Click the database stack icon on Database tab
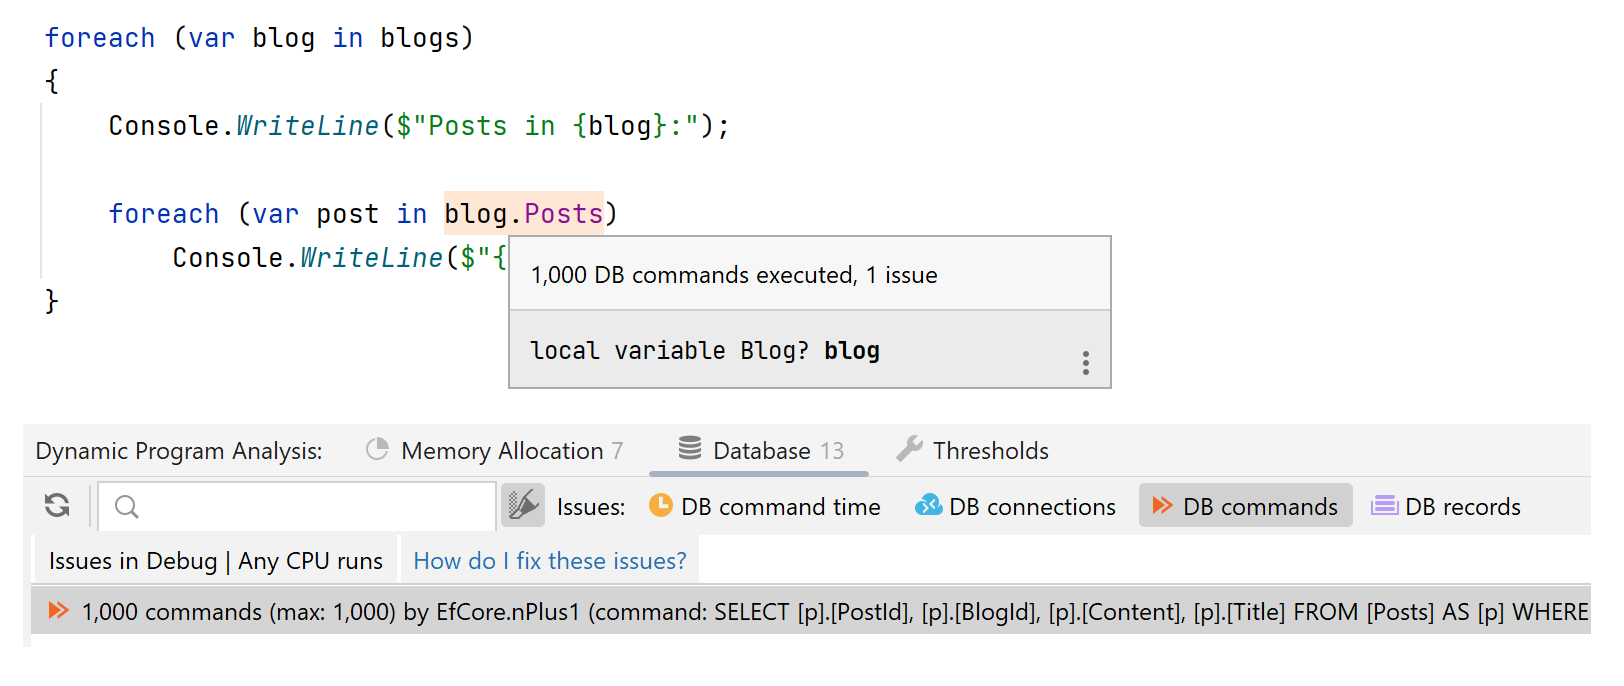This screenshot has height=686, width=1624. (688, 450)
